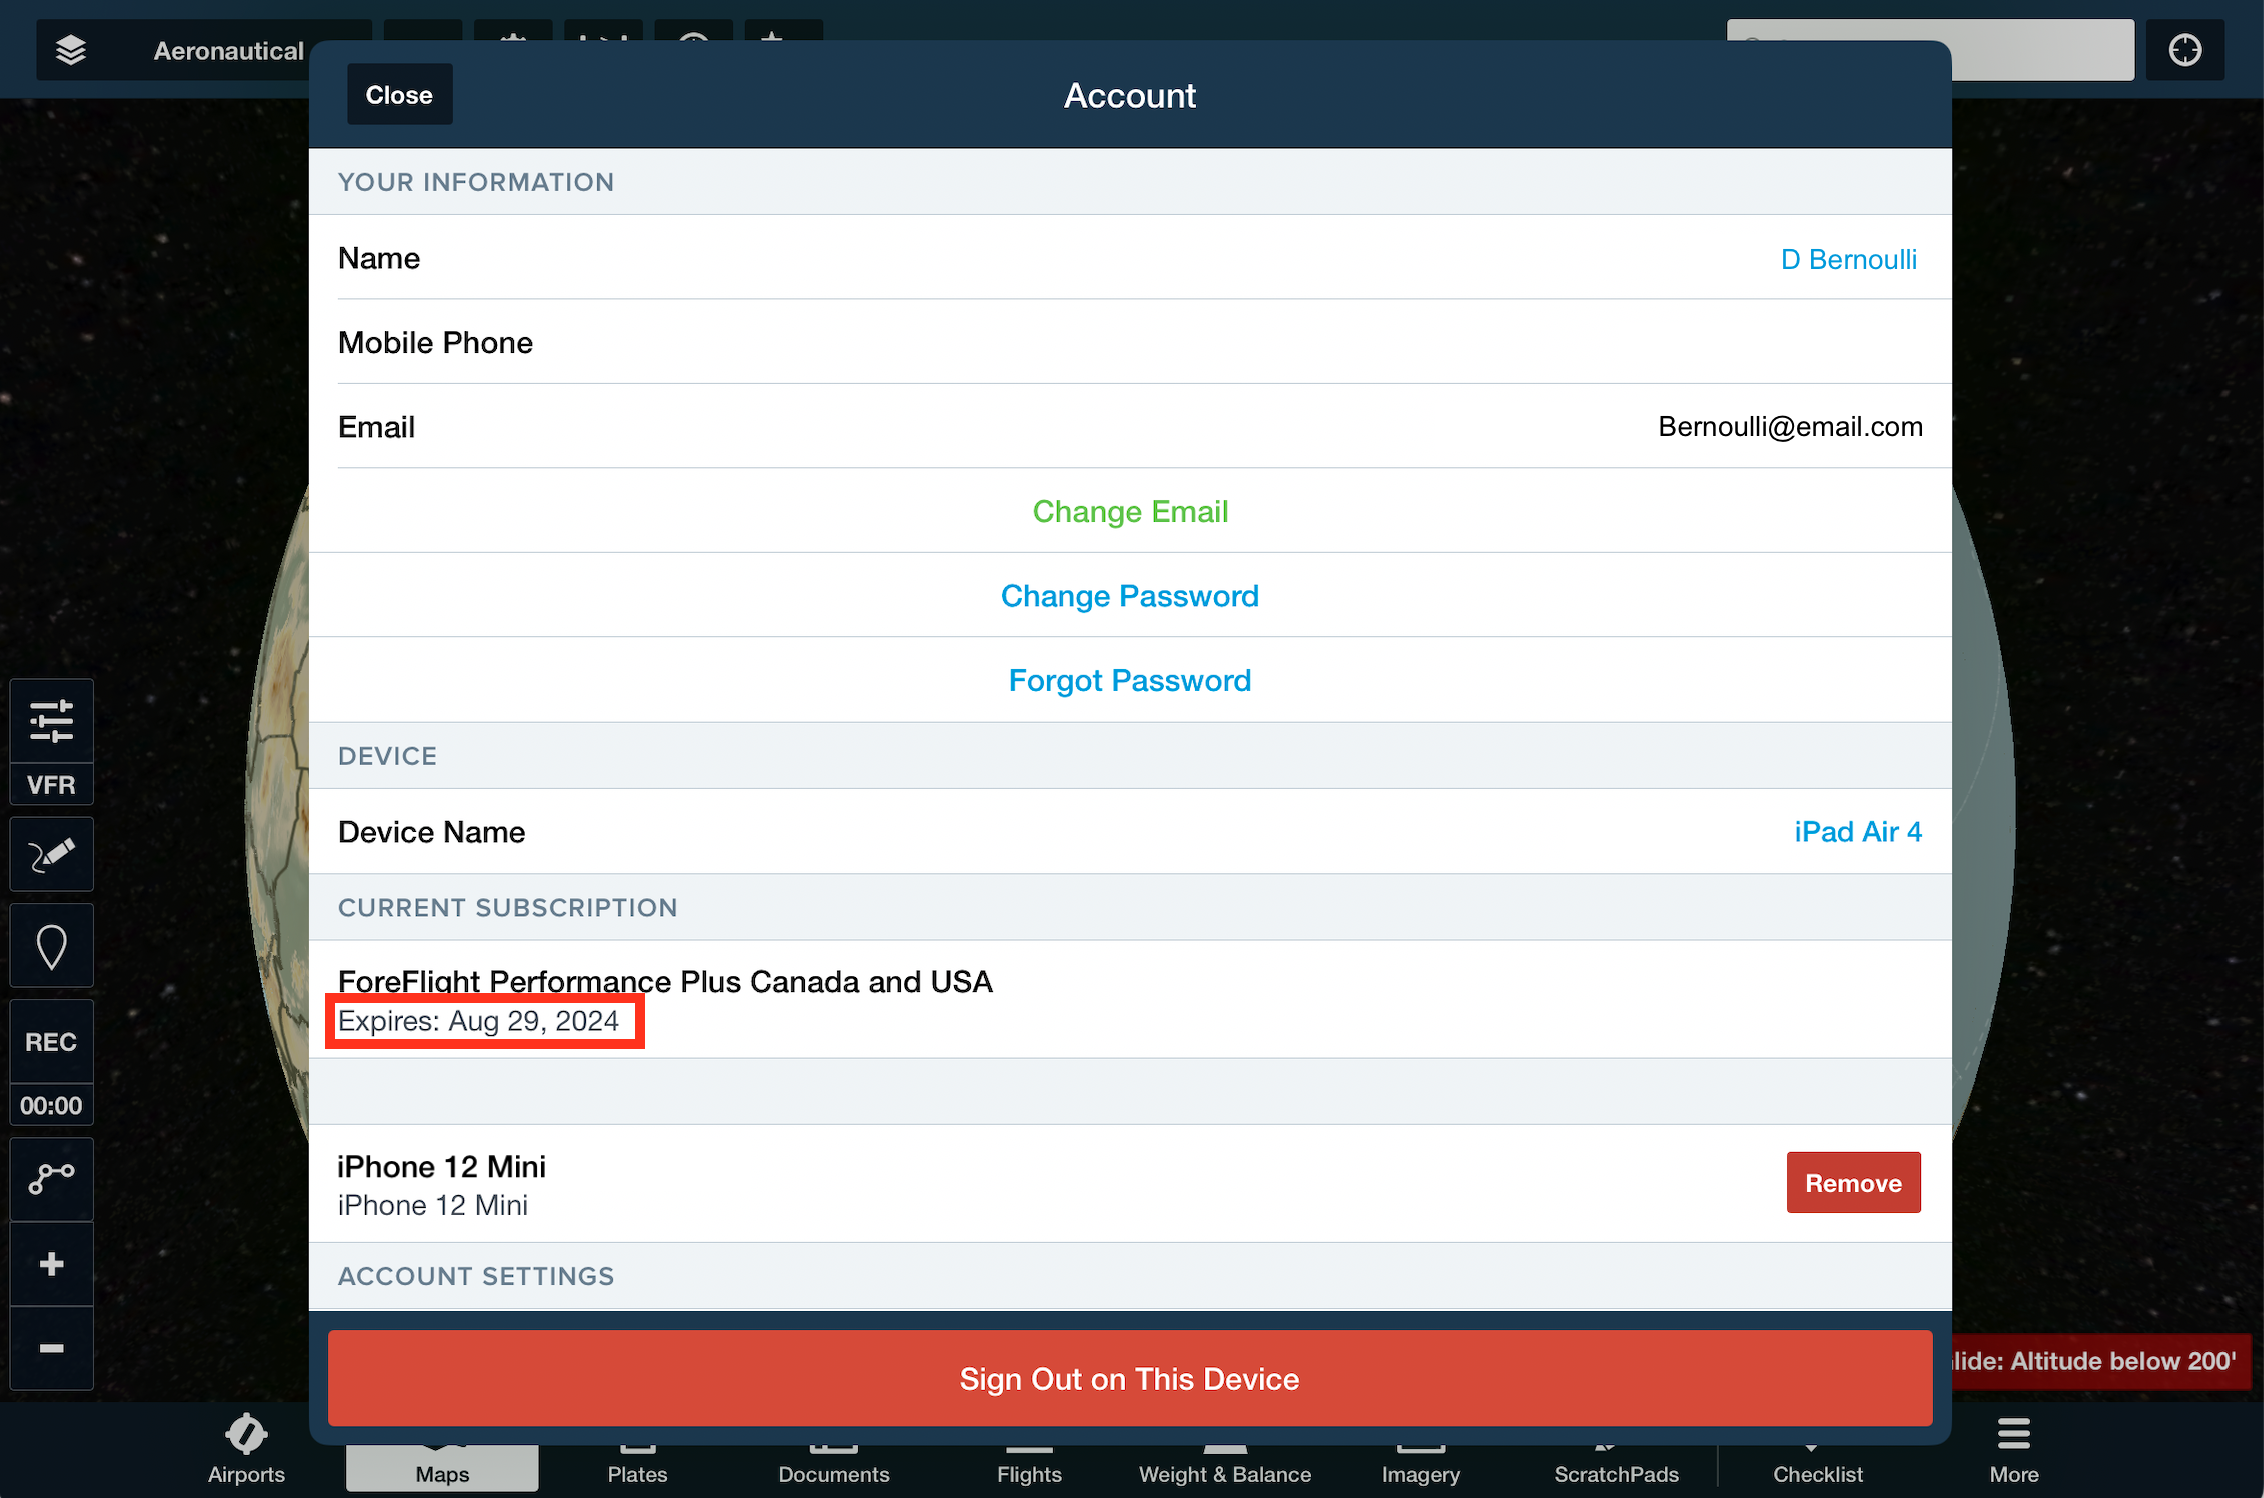
Task: Toggle the VFR indicator button
Action: 51,784
